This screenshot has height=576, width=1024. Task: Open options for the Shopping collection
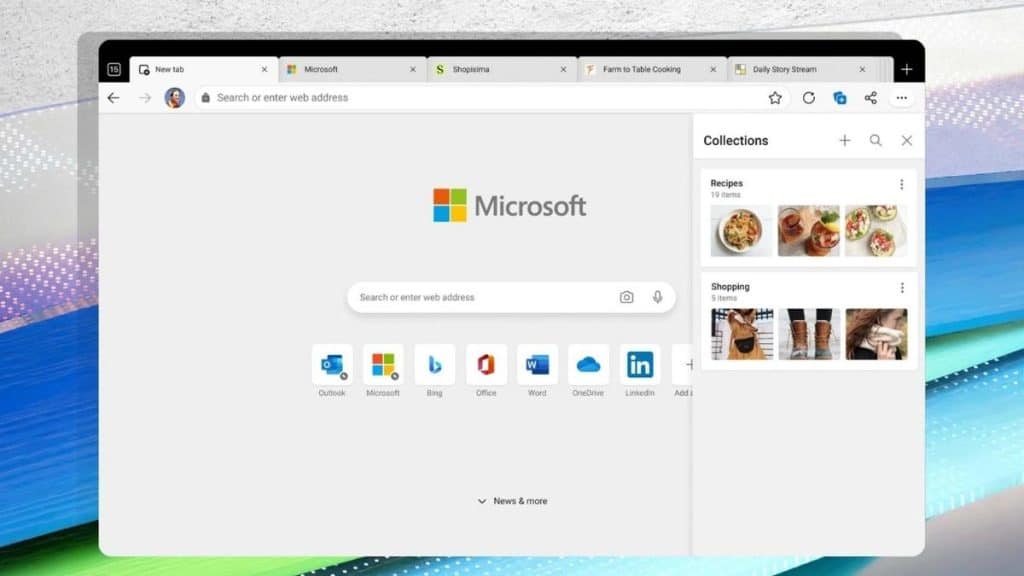(x=903, y=287)
